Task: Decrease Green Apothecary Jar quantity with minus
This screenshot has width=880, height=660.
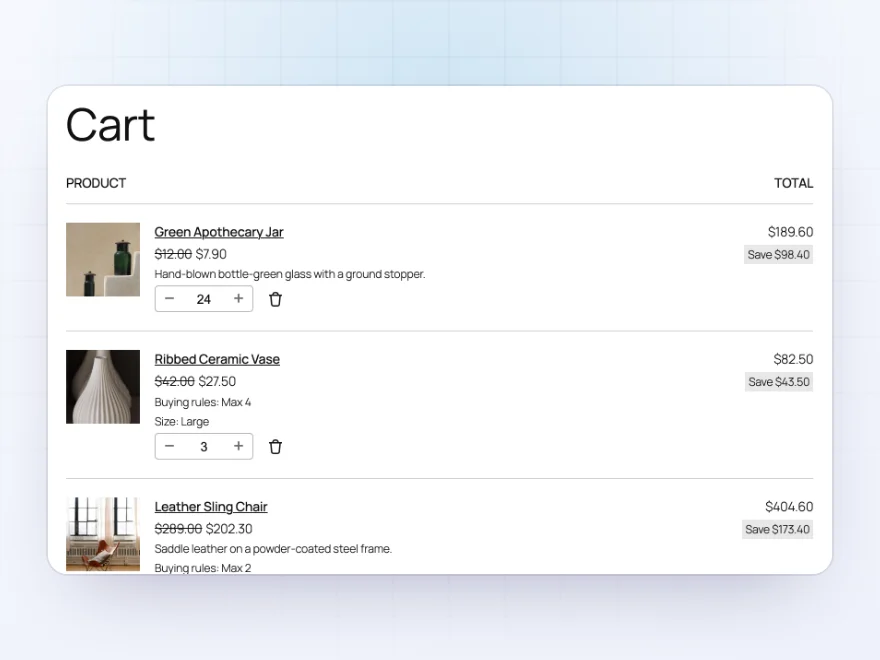Action: click(x=169, y=299)
